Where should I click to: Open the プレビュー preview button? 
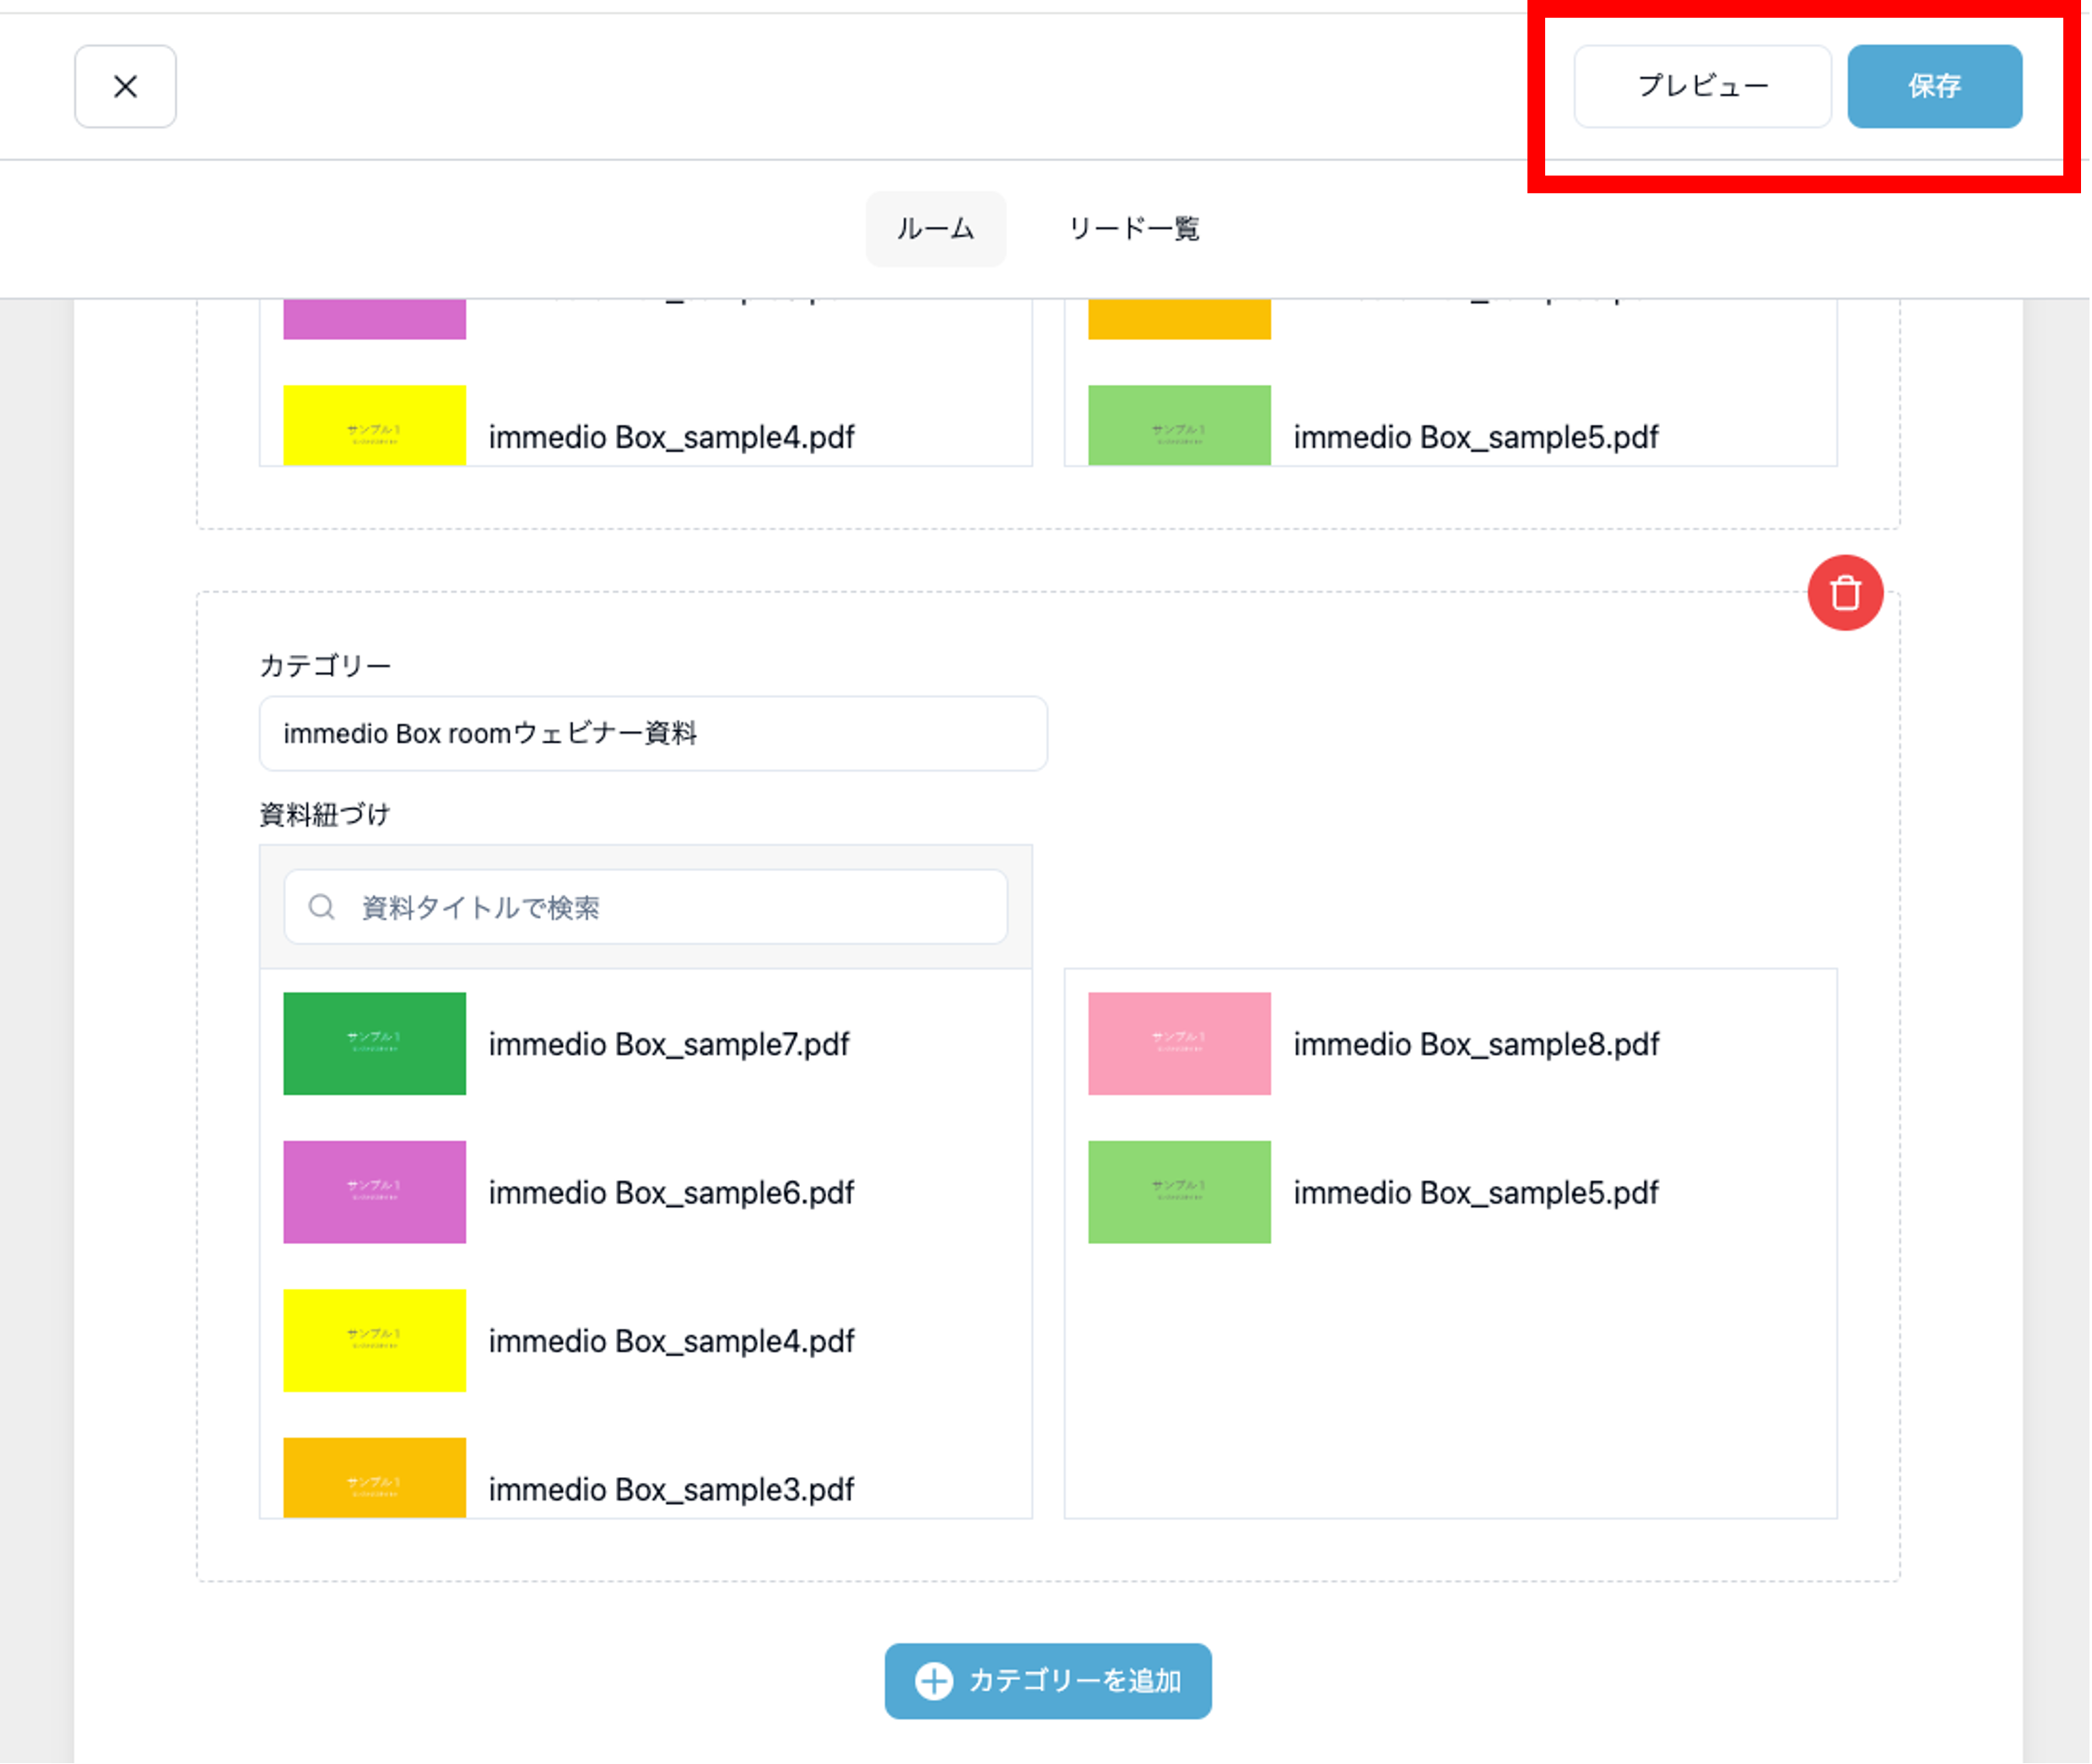click(1702, 86)
